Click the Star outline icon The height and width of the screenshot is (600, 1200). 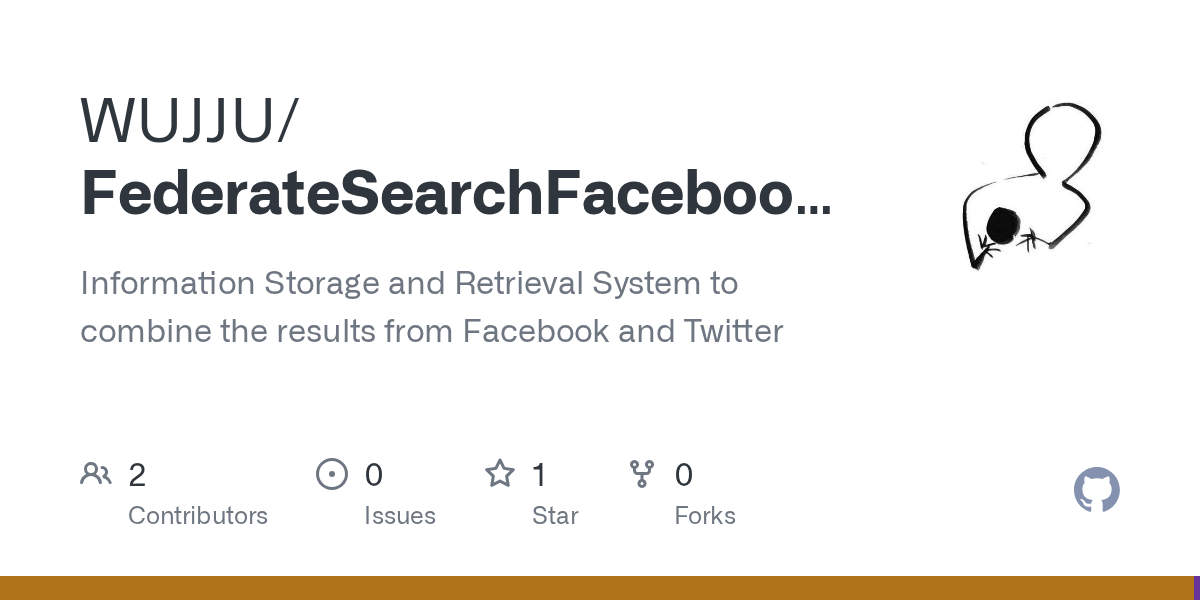499,474
